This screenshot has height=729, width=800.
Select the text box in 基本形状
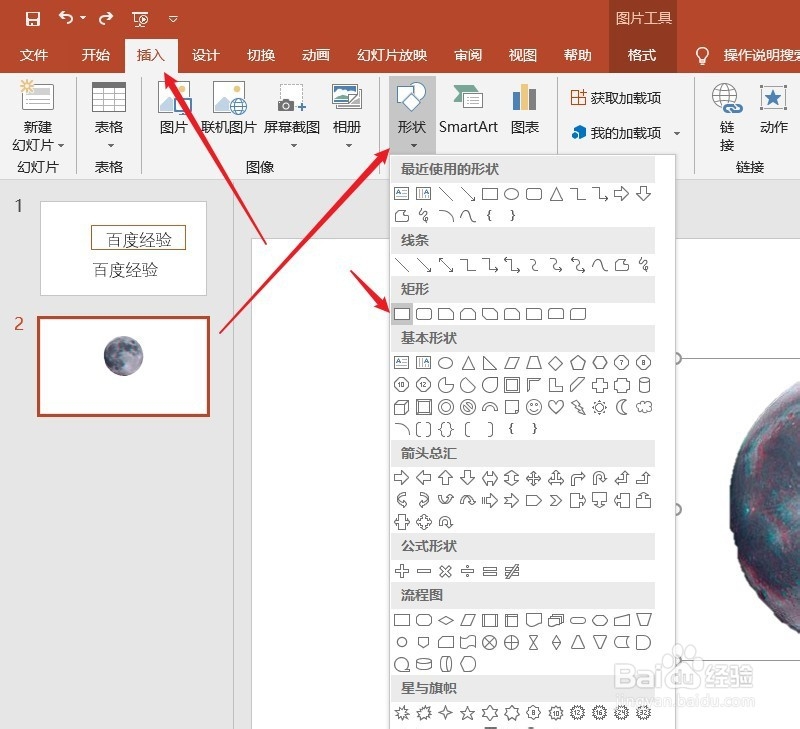[402, 363]
